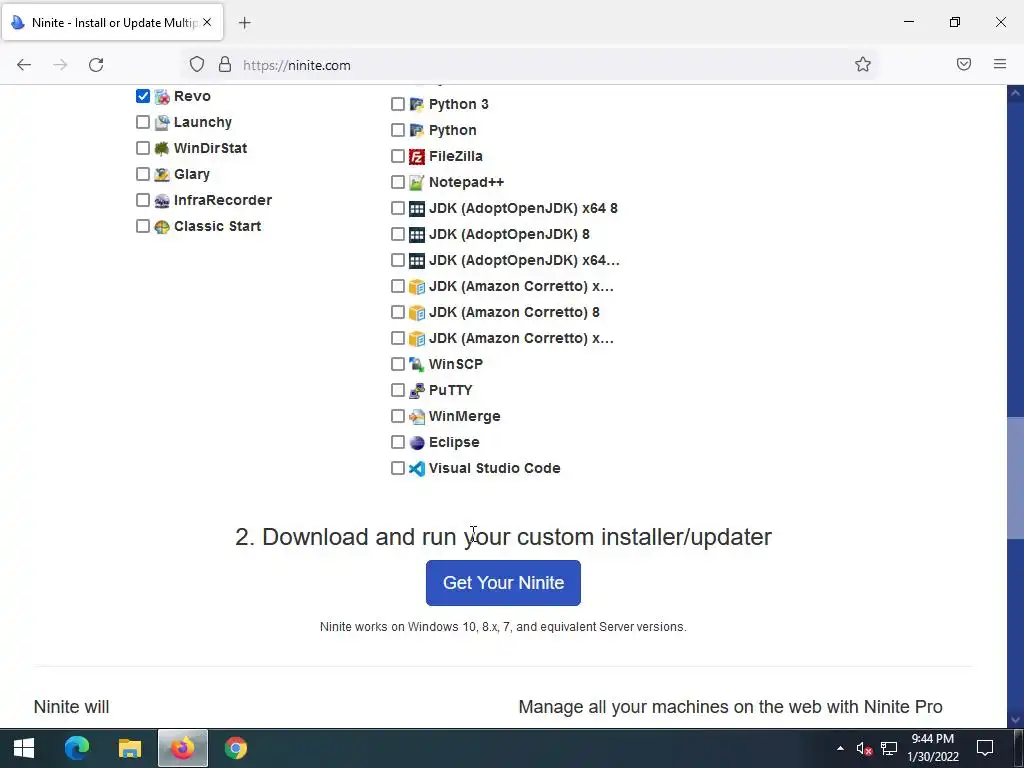Click the Eclipse sphere icon
Screen dimensions: 1024x768
tap(417, 443)
